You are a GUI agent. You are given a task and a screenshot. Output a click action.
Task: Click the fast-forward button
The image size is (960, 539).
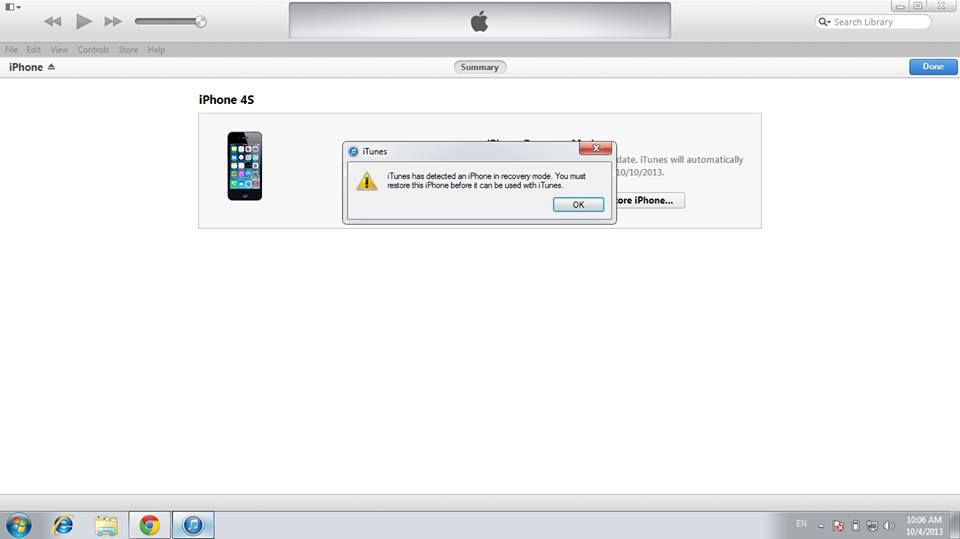click(x=113, y=21)
